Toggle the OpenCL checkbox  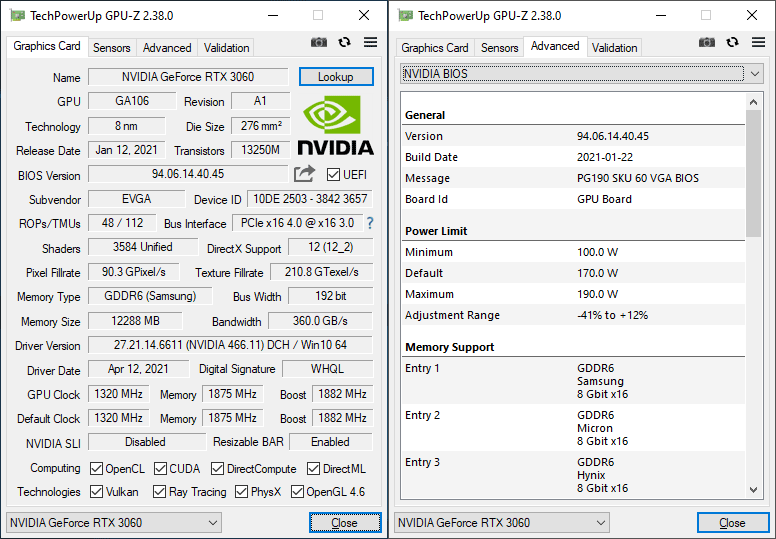pos(97,468)
